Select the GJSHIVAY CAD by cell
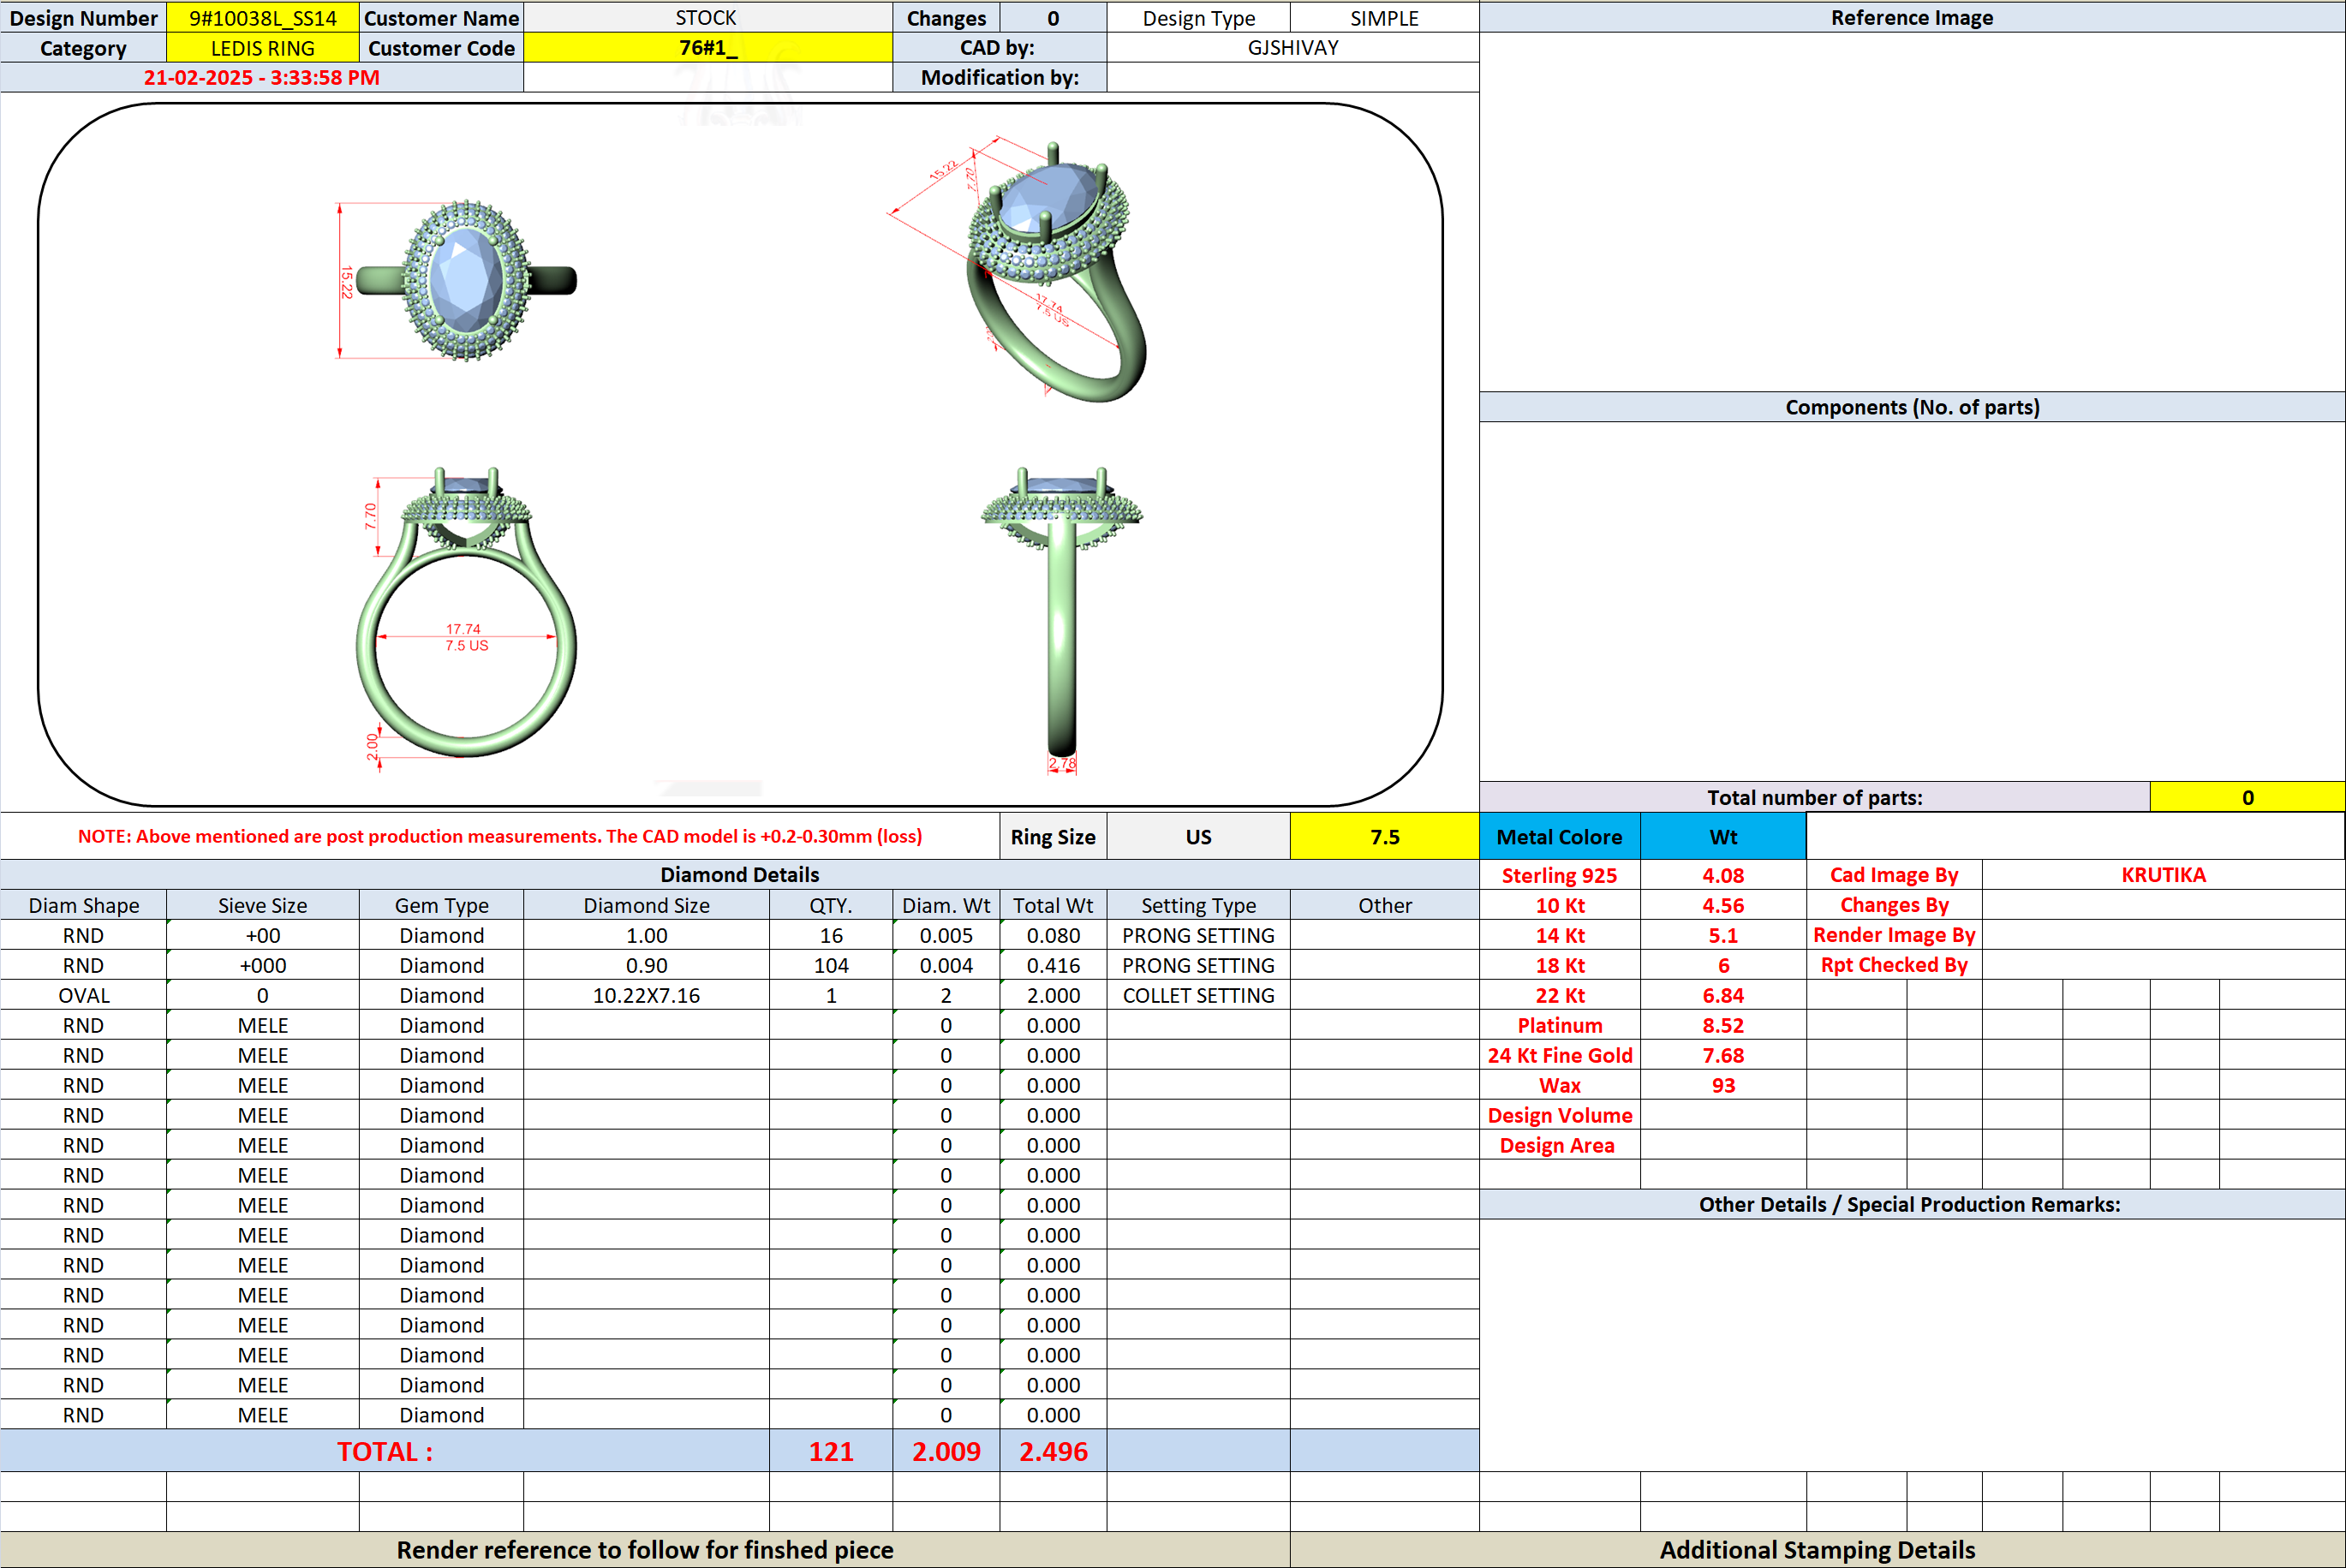This screenshot has height=1568, width=2346. pos(1292,48)
